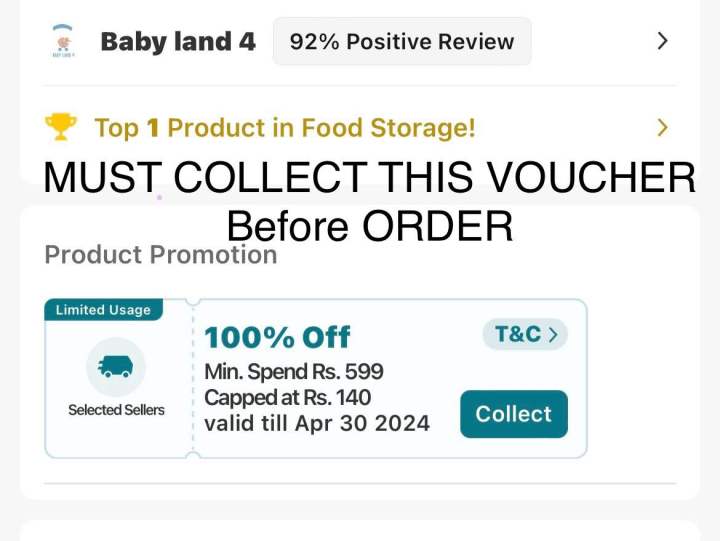Open store page via Baby land 4 chevron

pos(661,41)
